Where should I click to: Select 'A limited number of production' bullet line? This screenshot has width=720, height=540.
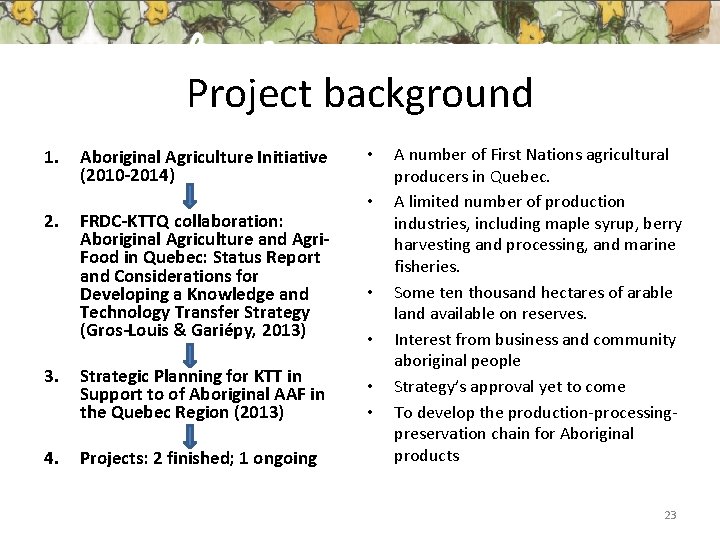(509, 201)
